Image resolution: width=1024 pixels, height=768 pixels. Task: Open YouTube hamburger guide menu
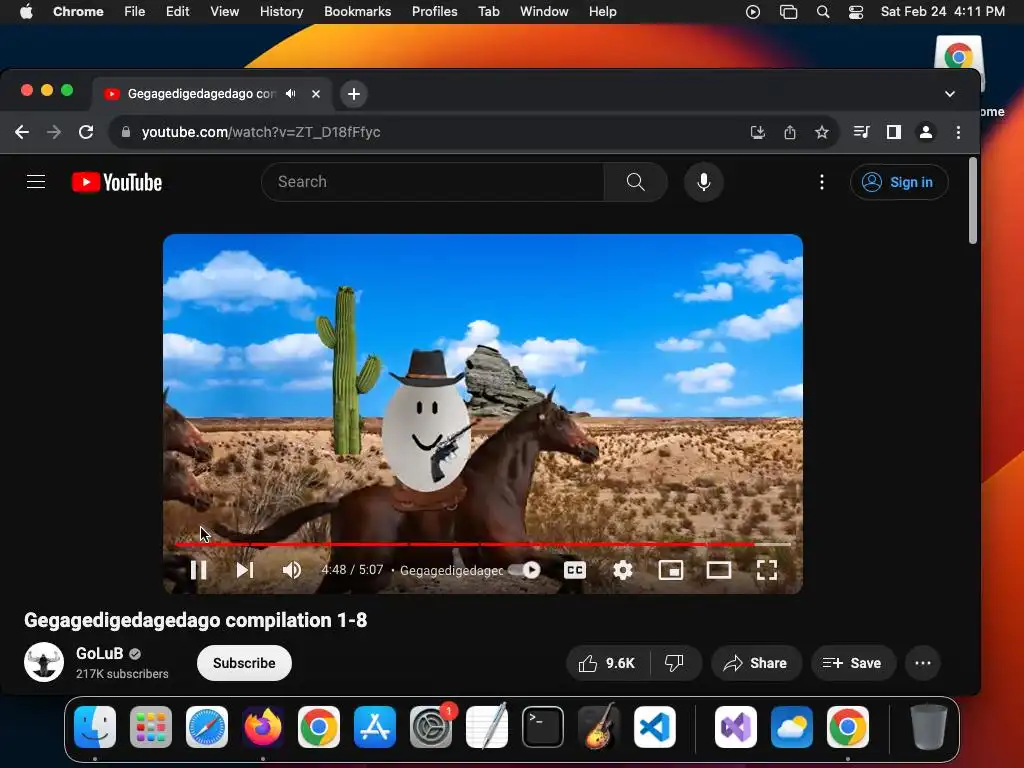pos(36,182)
